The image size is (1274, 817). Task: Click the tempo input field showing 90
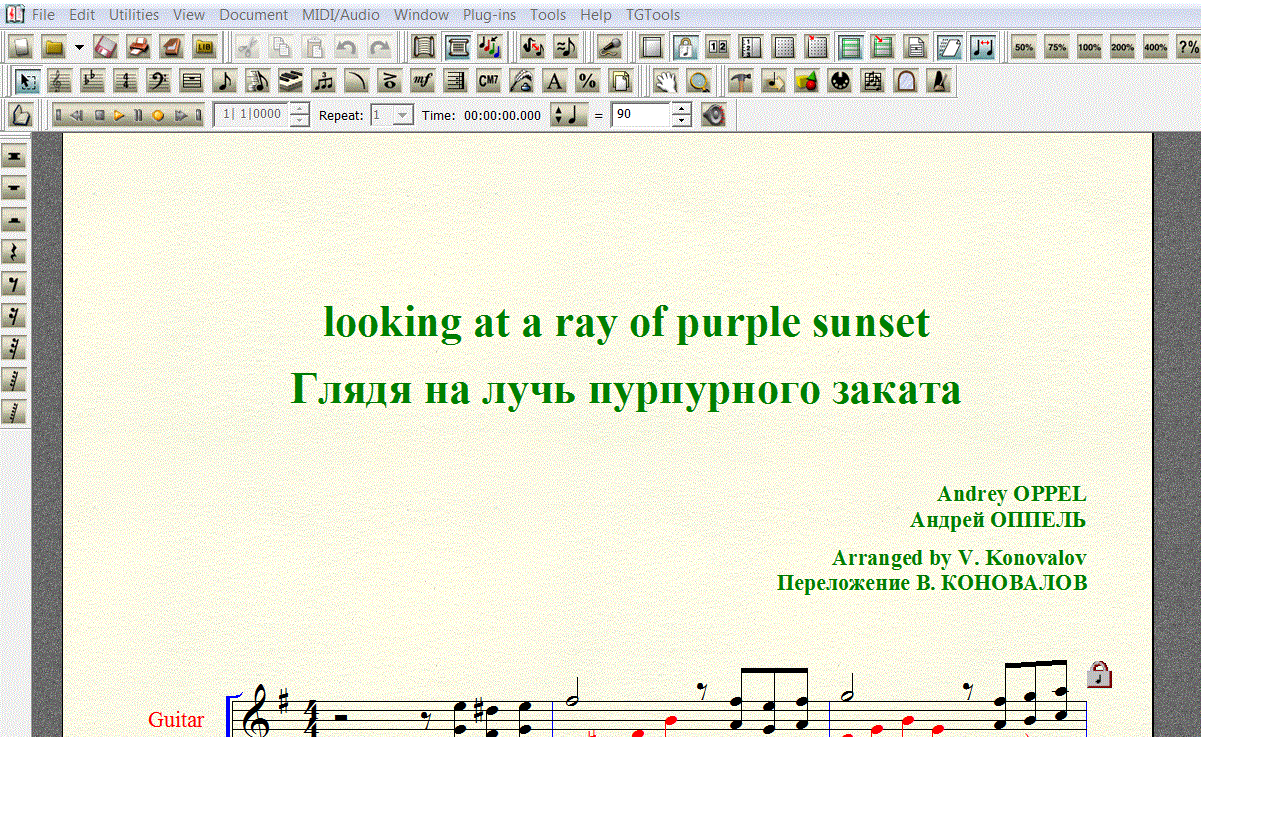pos(641,115)
